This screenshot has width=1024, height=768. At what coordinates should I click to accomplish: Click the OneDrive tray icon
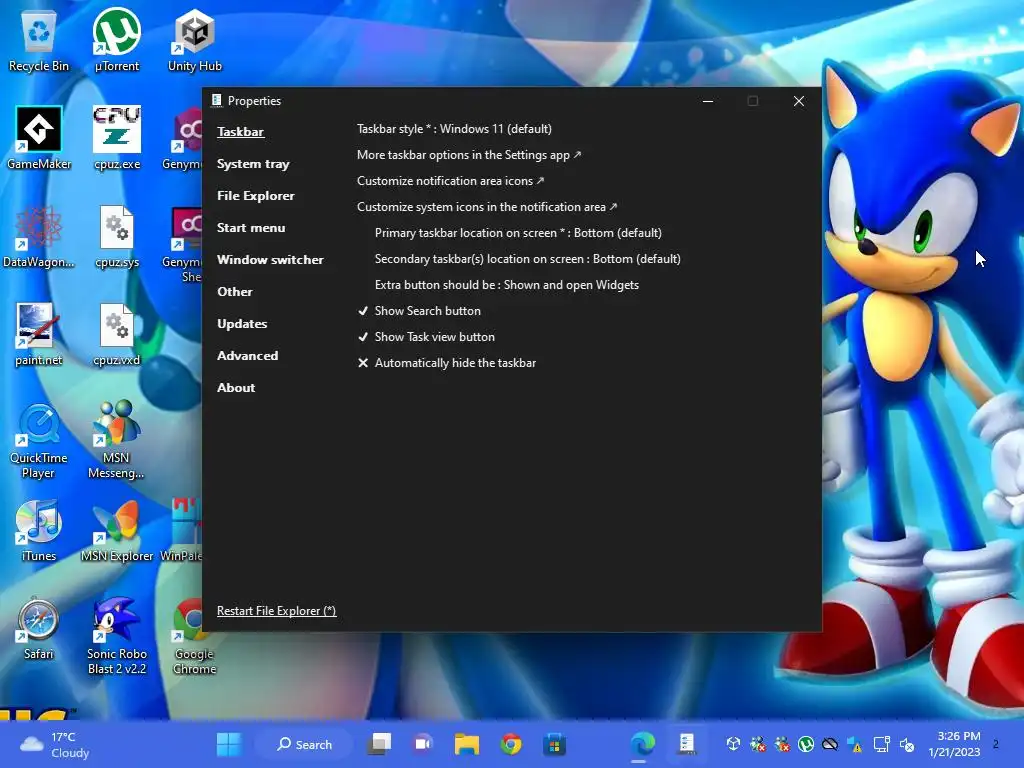click(x=830, y=744)
